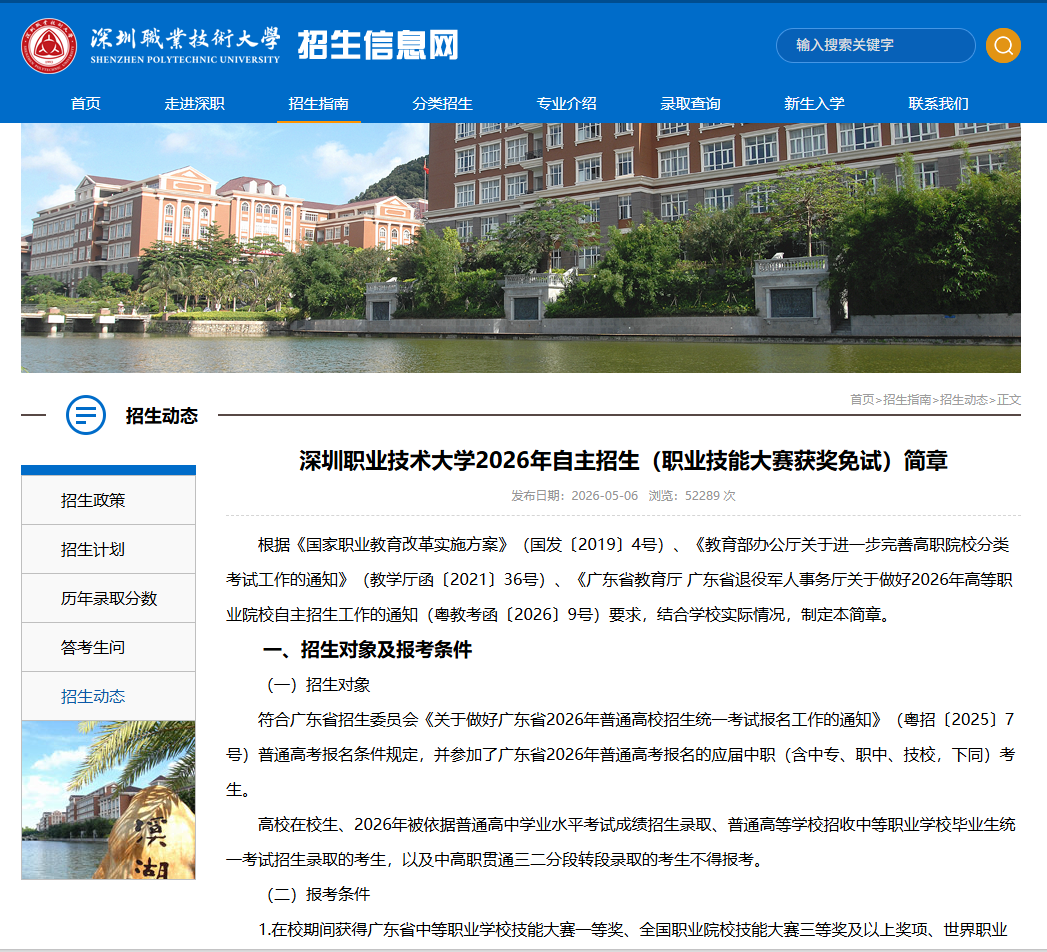1047x952 pixels.
Task: Open the 分类招生 nav menu item
Action: [442, 103]
